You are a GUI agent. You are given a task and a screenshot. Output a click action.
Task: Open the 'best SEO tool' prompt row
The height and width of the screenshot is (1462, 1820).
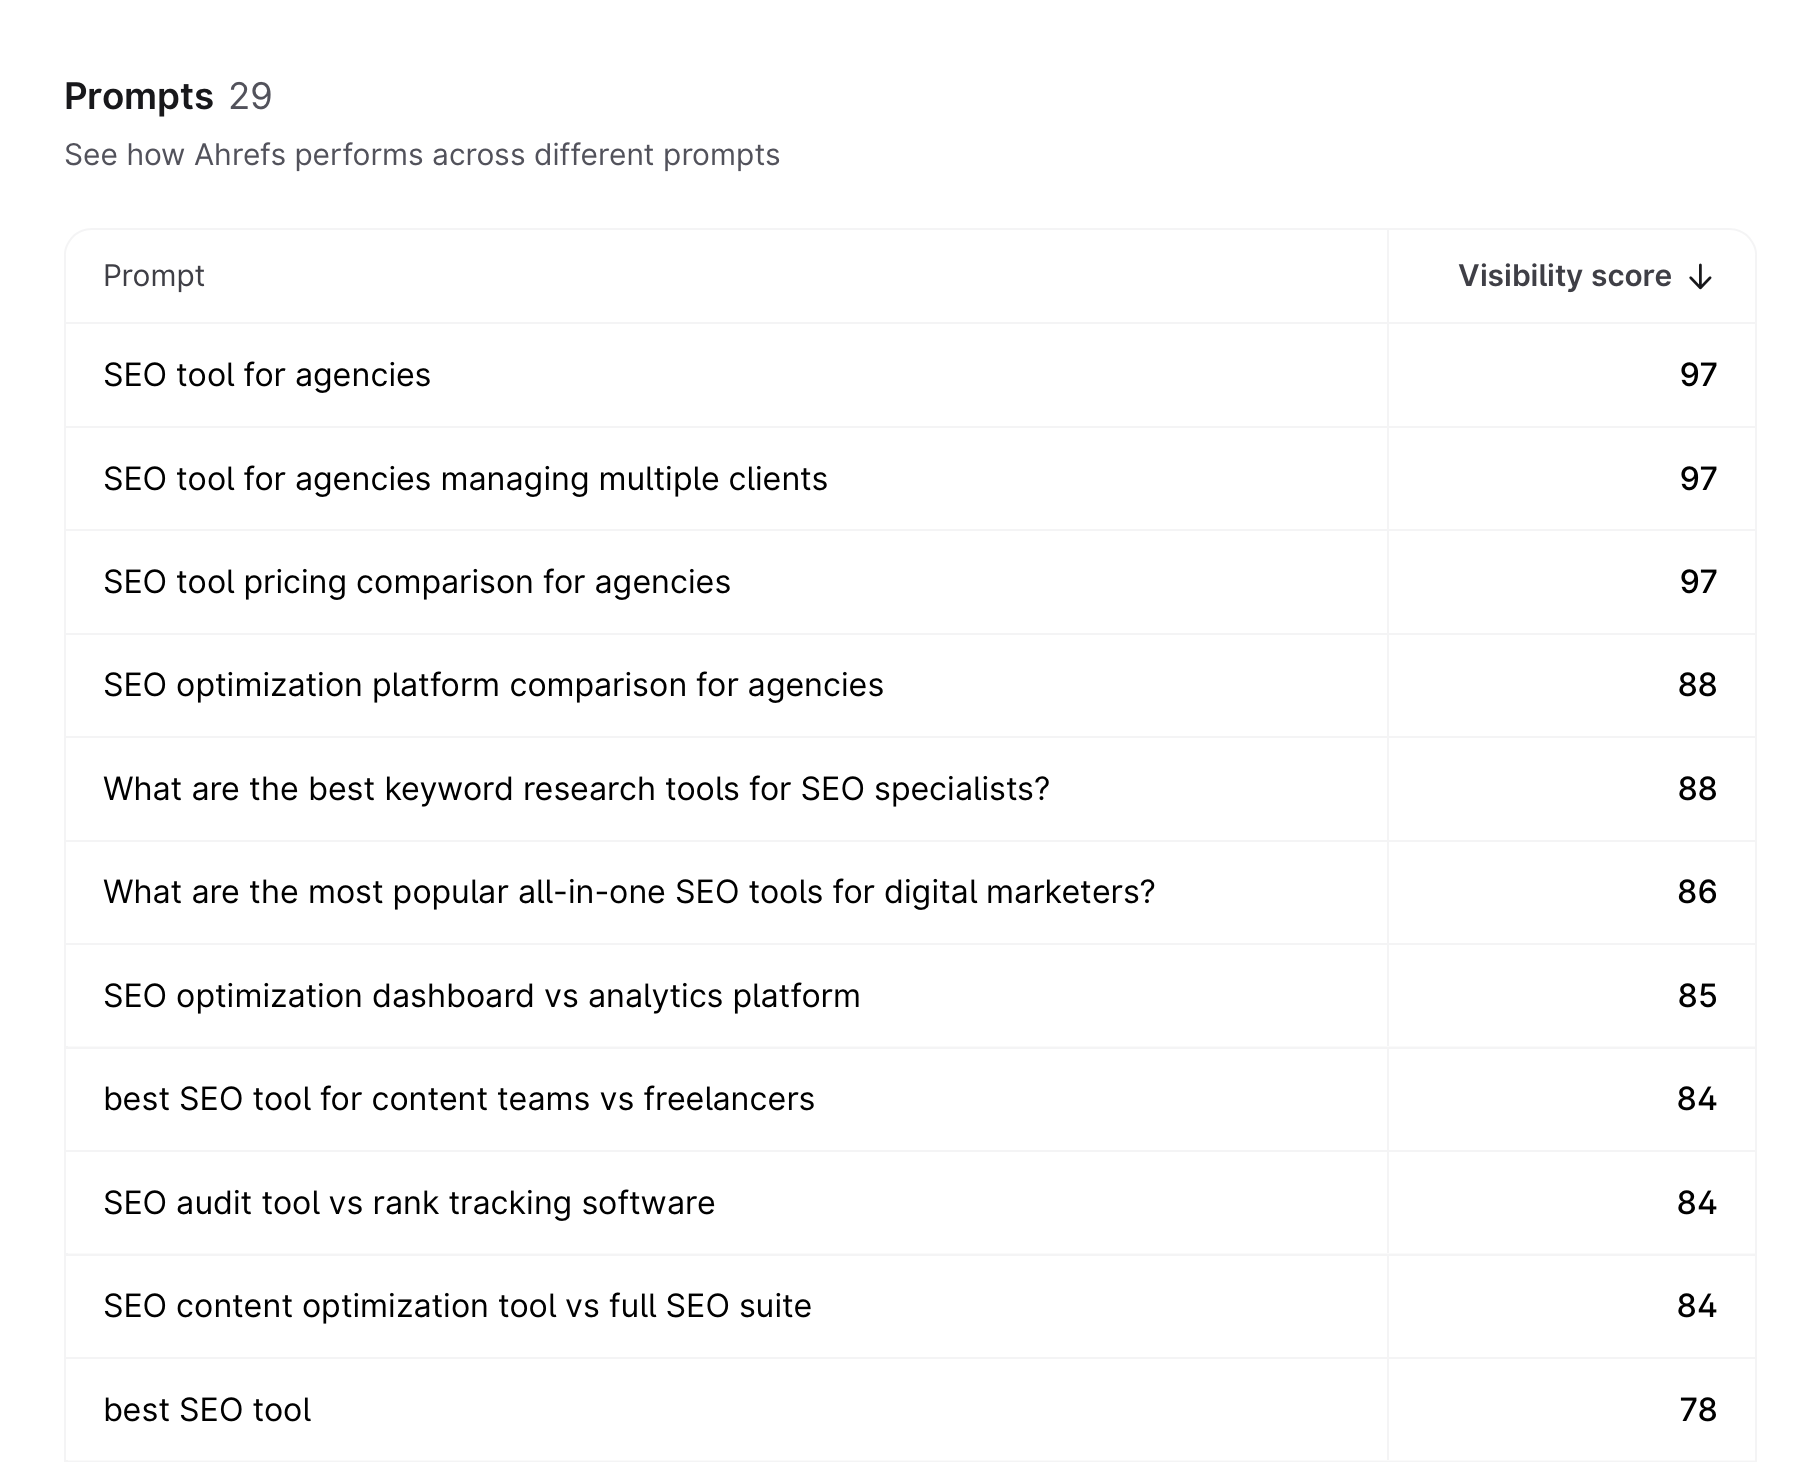coord(207,1410)
